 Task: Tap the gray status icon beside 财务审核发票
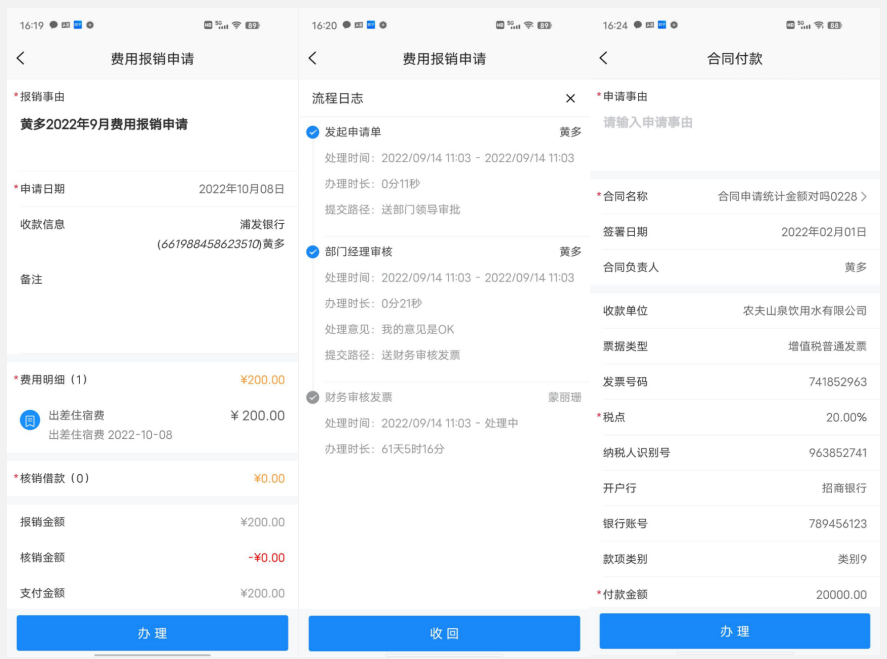click(313, 397)
